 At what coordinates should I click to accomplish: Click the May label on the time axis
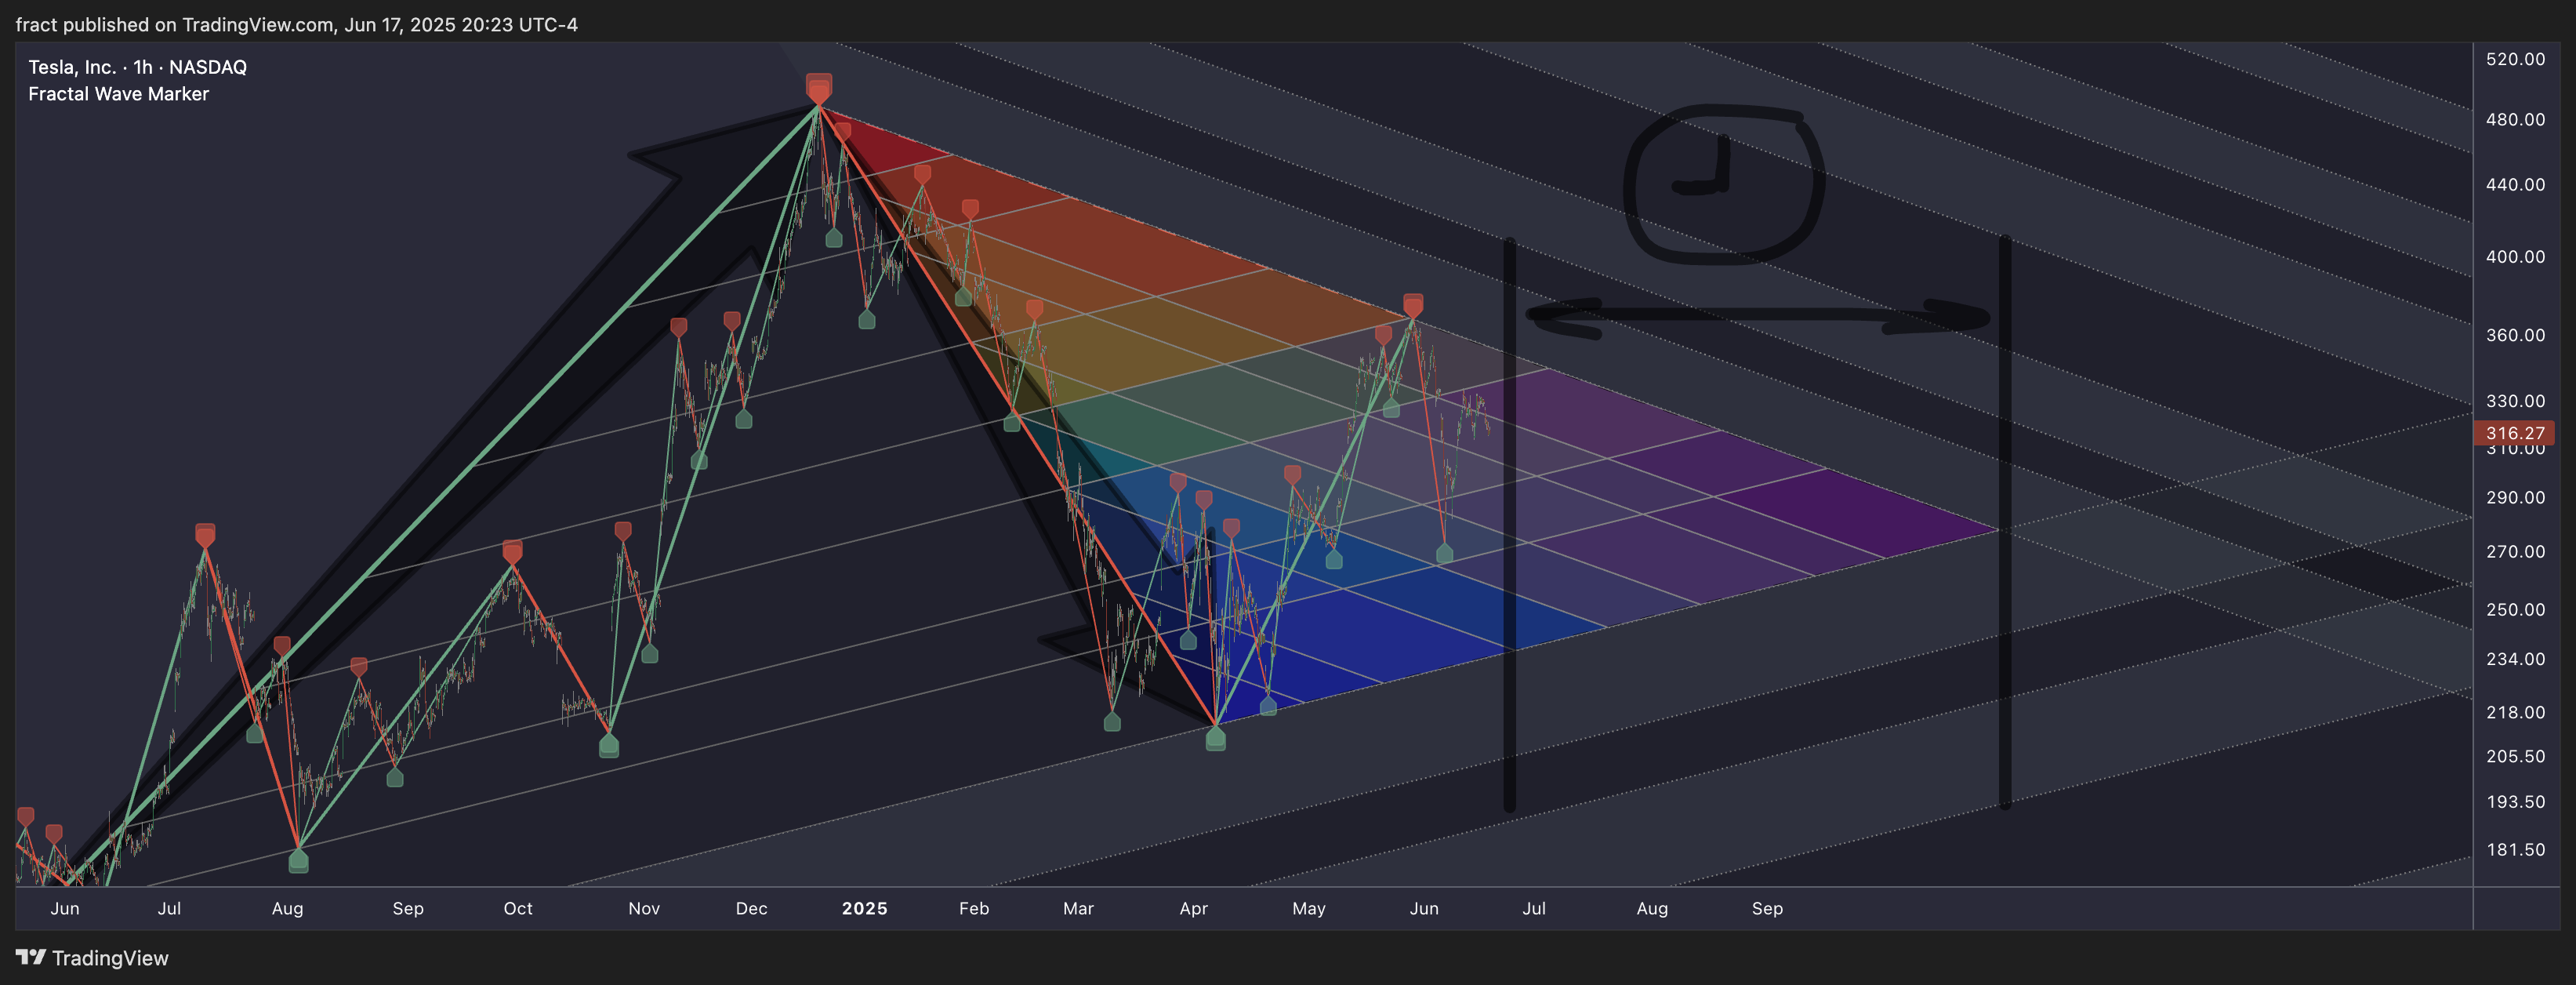click(x=1308, y=908)
